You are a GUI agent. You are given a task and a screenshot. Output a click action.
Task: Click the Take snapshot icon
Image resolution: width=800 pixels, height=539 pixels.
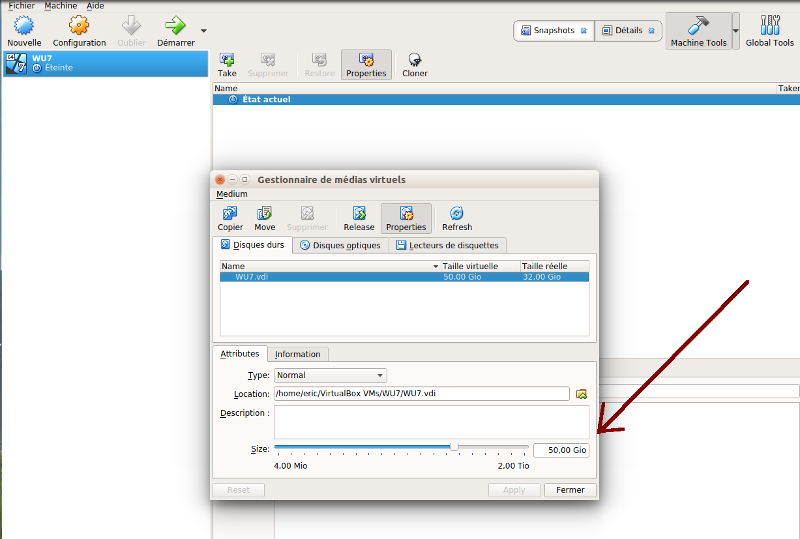tap(227, 61)
